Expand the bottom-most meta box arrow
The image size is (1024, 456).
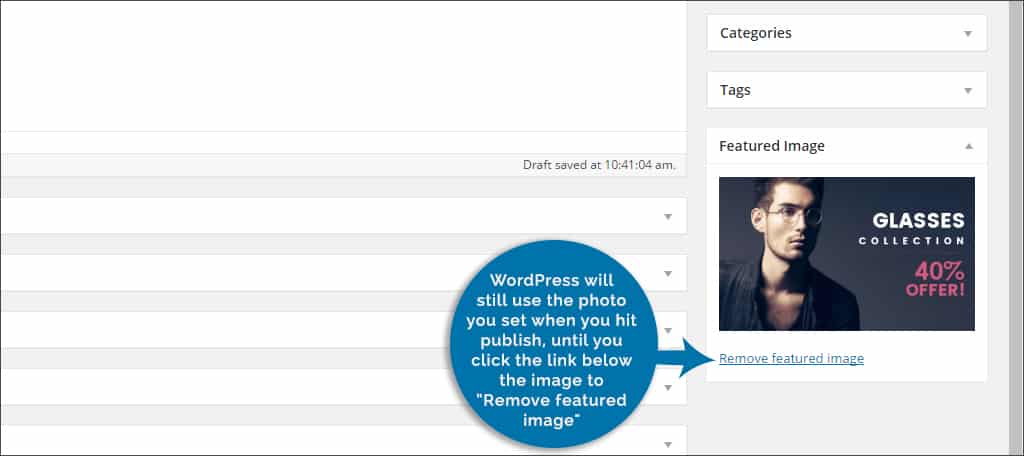point(667,443)
